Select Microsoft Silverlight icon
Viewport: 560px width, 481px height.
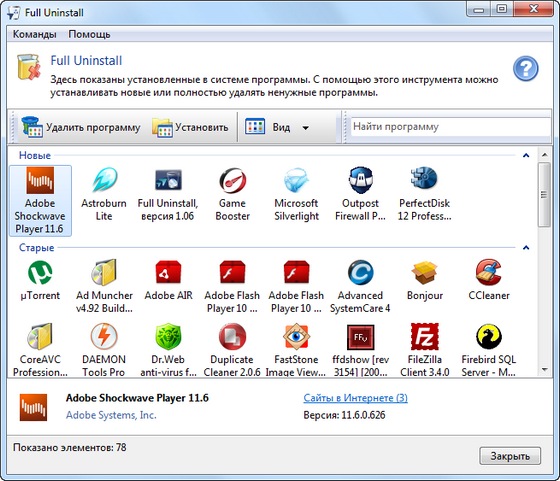pos(296,180)
